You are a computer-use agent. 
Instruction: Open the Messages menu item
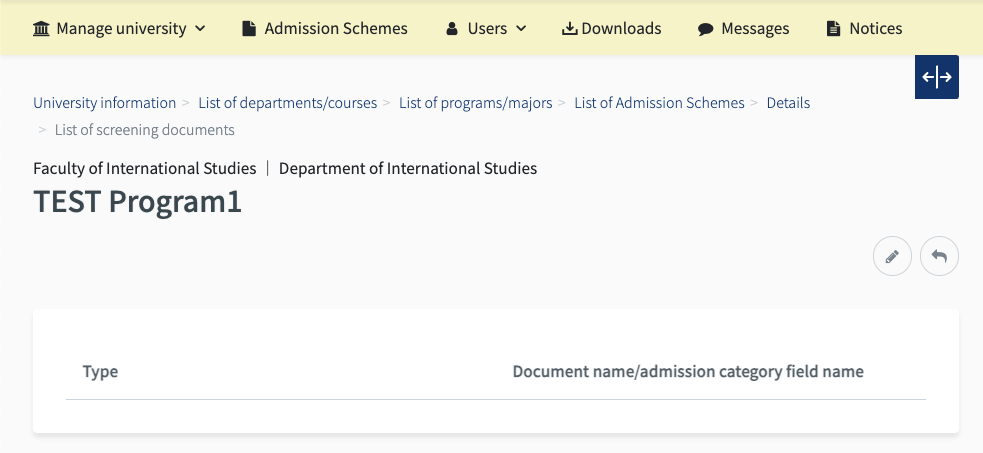pyautogui.click(x=757, y=28)
